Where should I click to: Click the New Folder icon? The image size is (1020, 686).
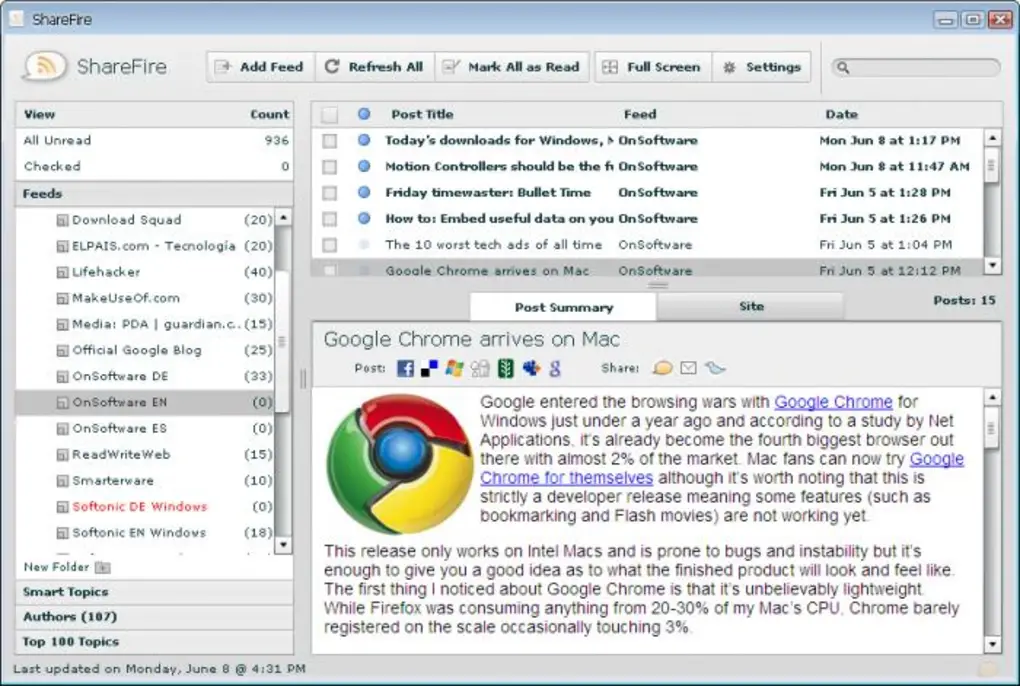pos(103,568)
